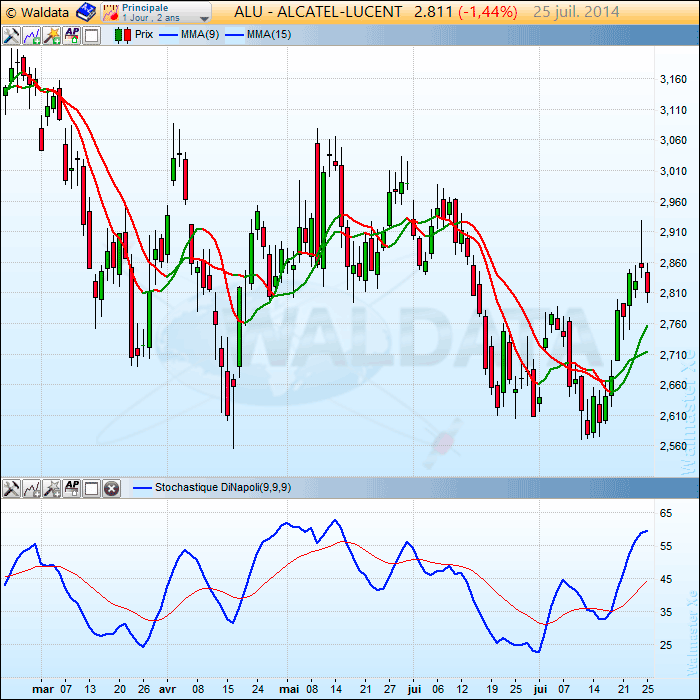Open the magic wand in price toolbar
This screenshot has width=700, height=700.
click(x=52, y=35)
